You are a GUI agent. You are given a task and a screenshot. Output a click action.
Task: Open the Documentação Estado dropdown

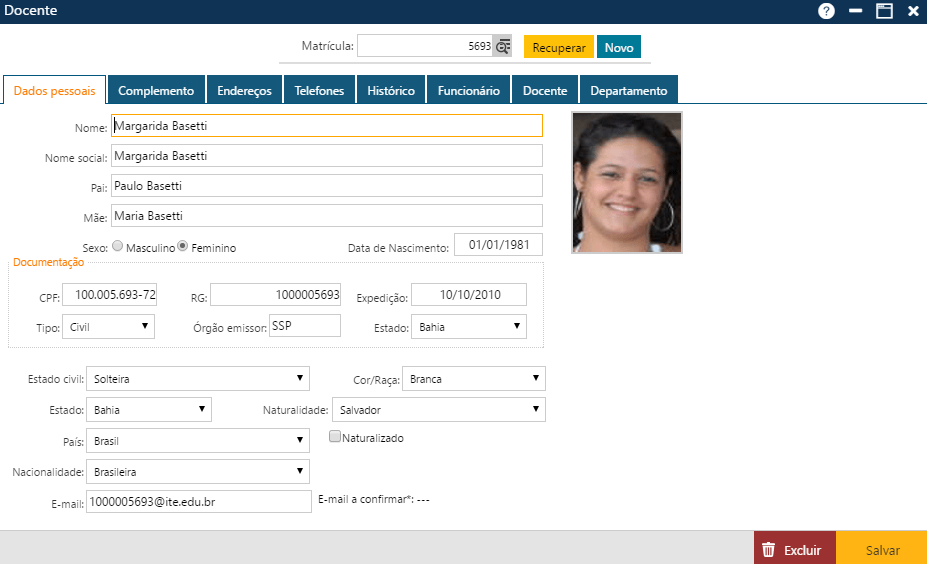click(469, 326)
